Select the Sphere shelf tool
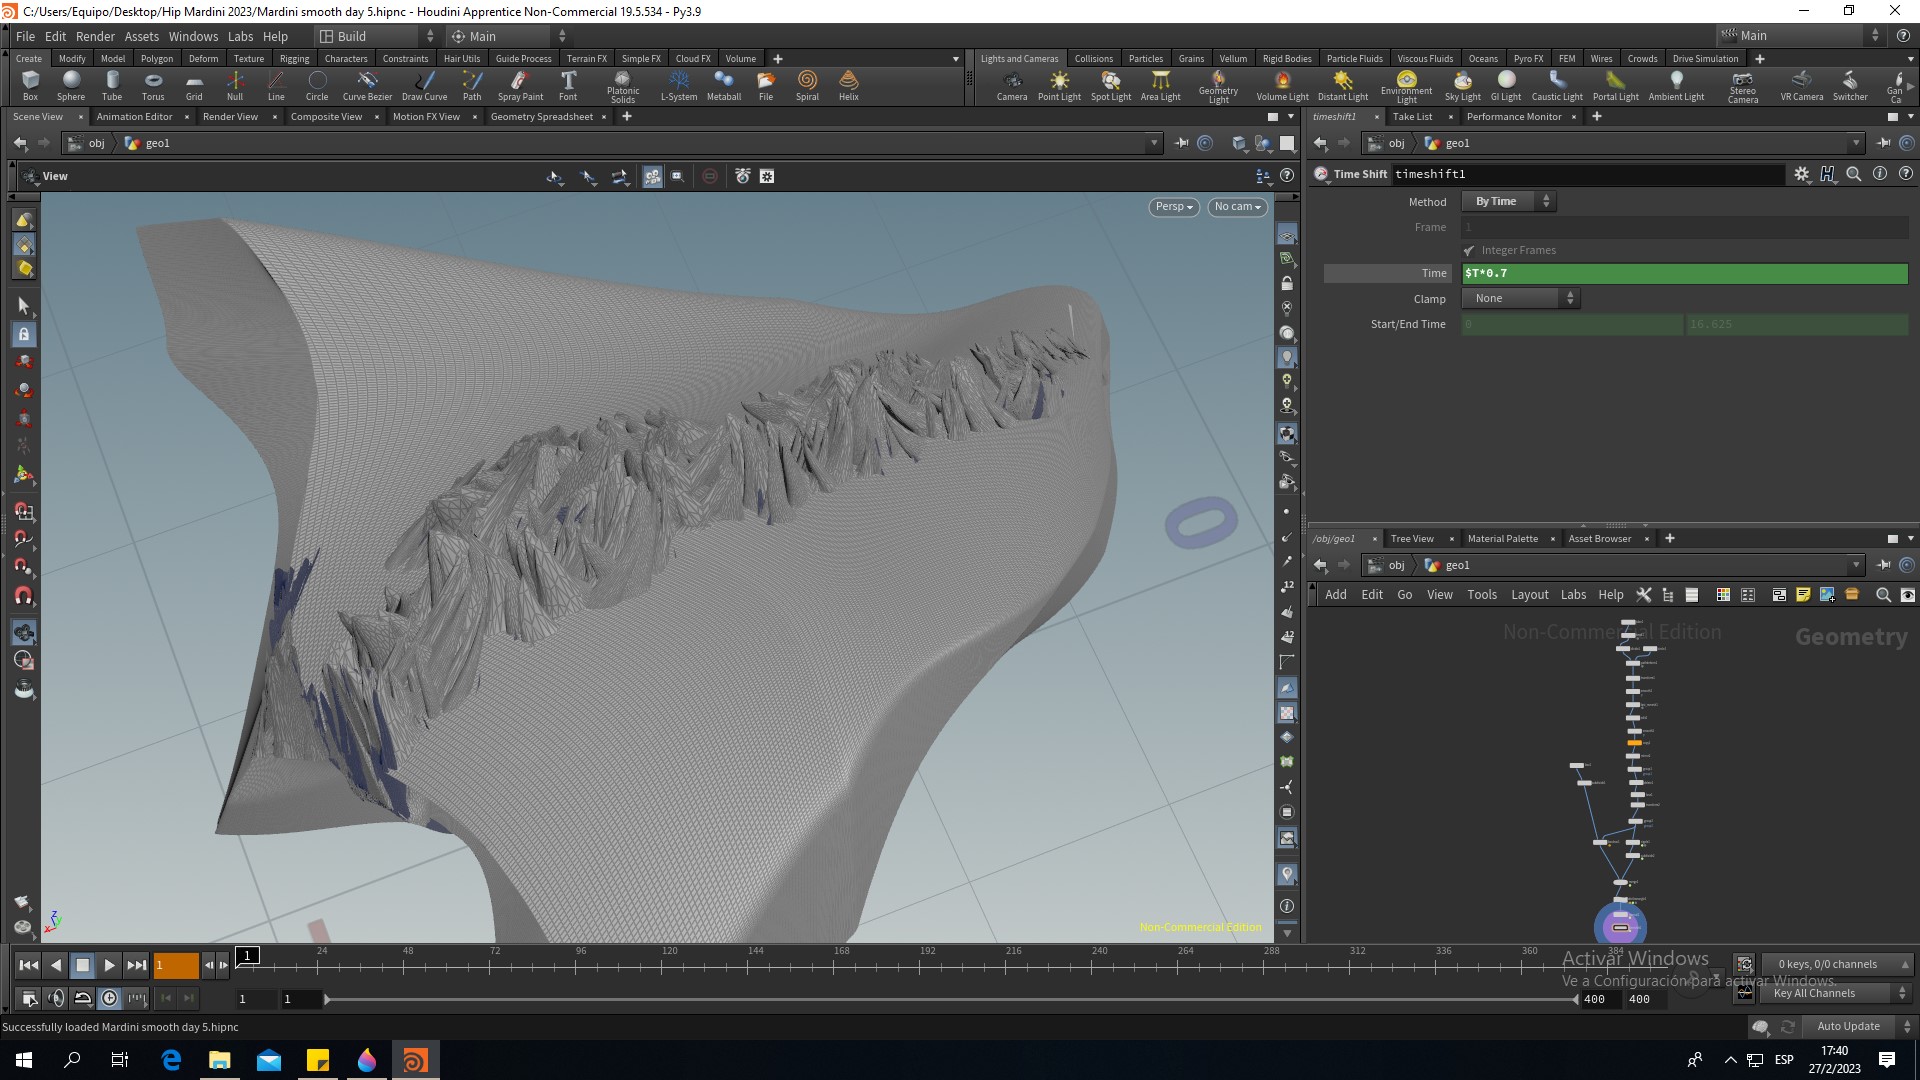The width and height of the screenshot is (1920, 1080). pyautogui.click(x=71, y=85)
